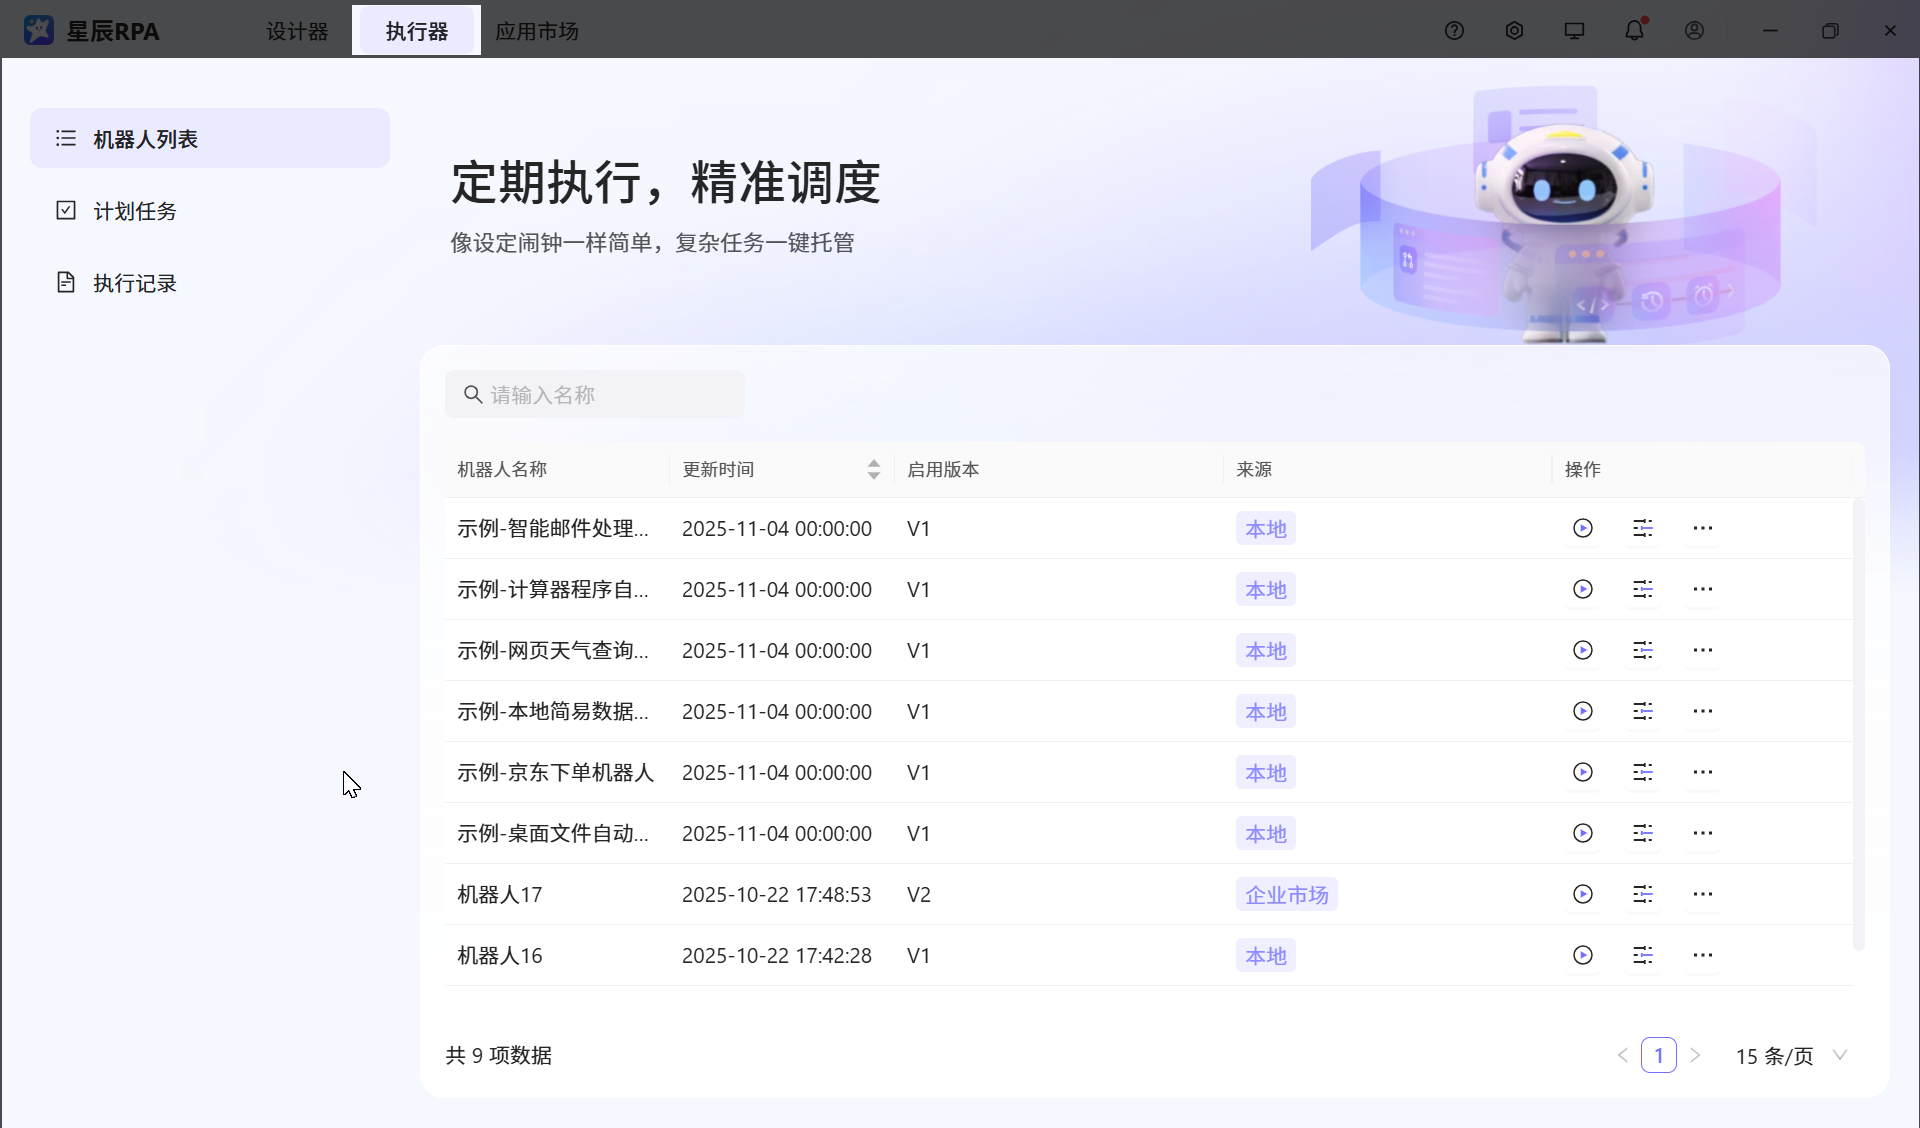Open notifications bell icon
The image size is (1920, 1128).
coord(1634,31)
